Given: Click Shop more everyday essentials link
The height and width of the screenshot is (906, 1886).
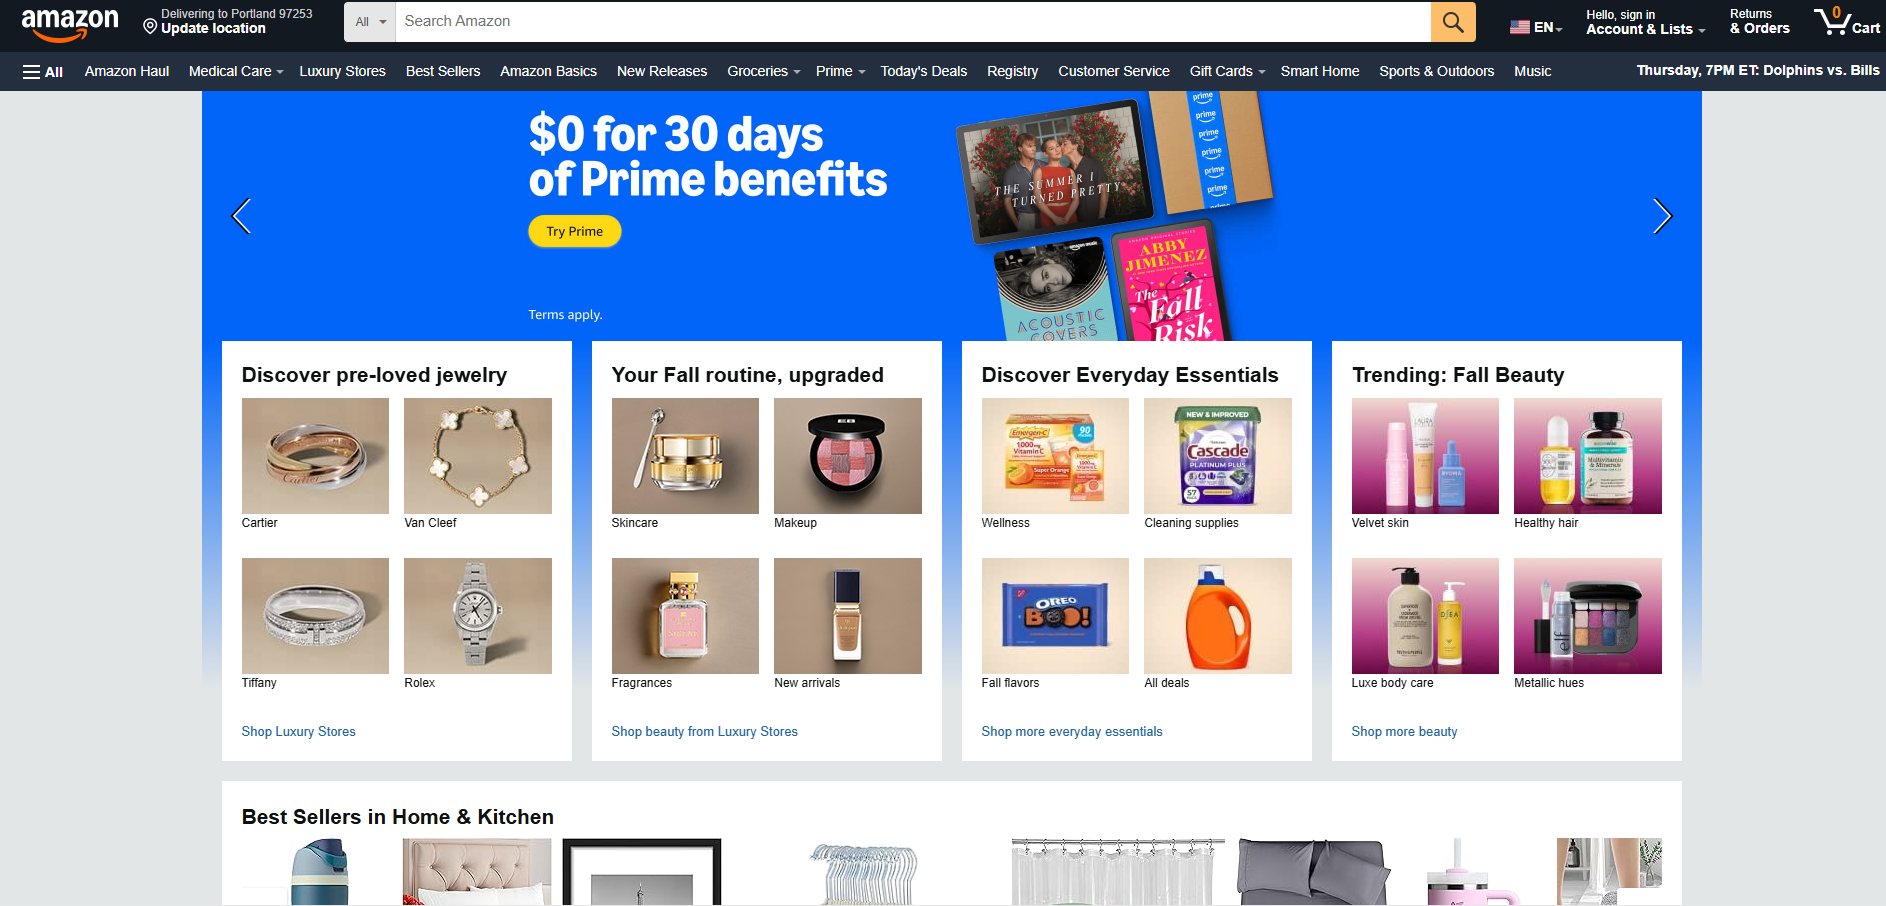Looking at the screenshot, I should pyautogui.click(x=1072, y=732).
